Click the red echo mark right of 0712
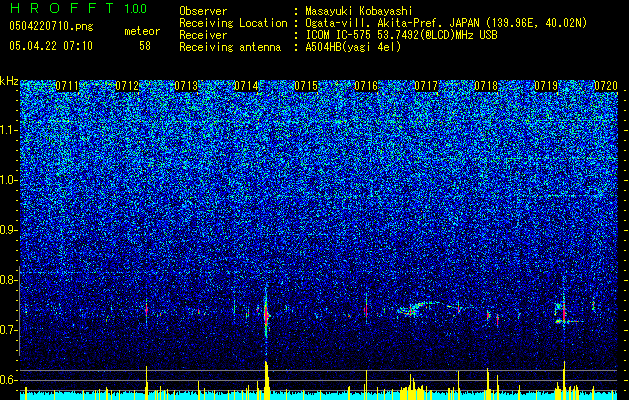The height and width of the screenshot is (400, 629). click(146, 310)
